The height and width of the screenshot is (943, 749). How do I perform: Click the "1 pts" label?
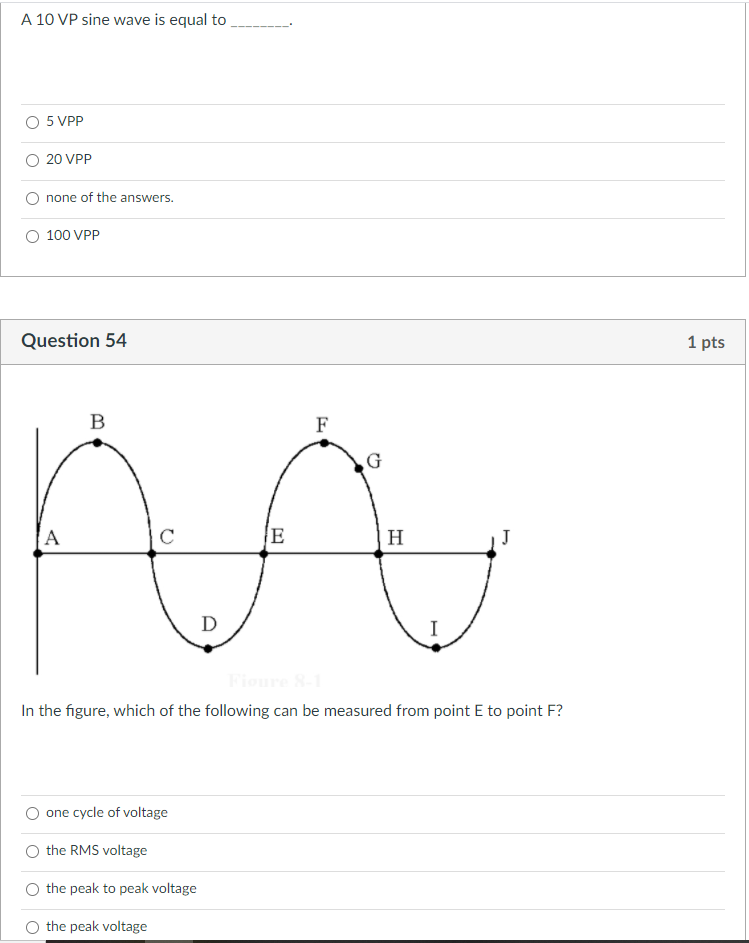tap(707, 341)
